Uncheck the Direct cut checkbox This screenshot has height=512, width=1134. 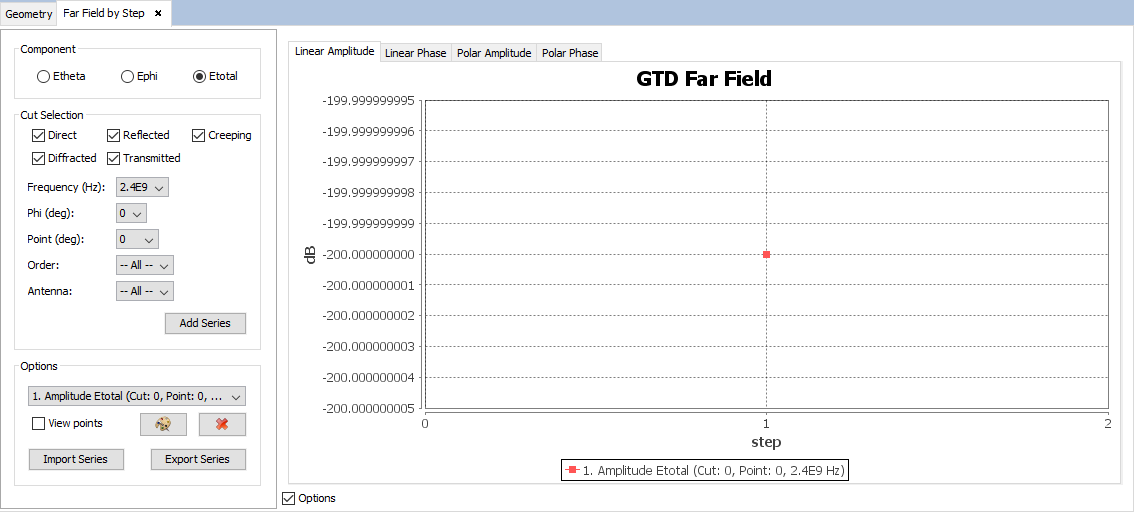click(x=39, y=135)
